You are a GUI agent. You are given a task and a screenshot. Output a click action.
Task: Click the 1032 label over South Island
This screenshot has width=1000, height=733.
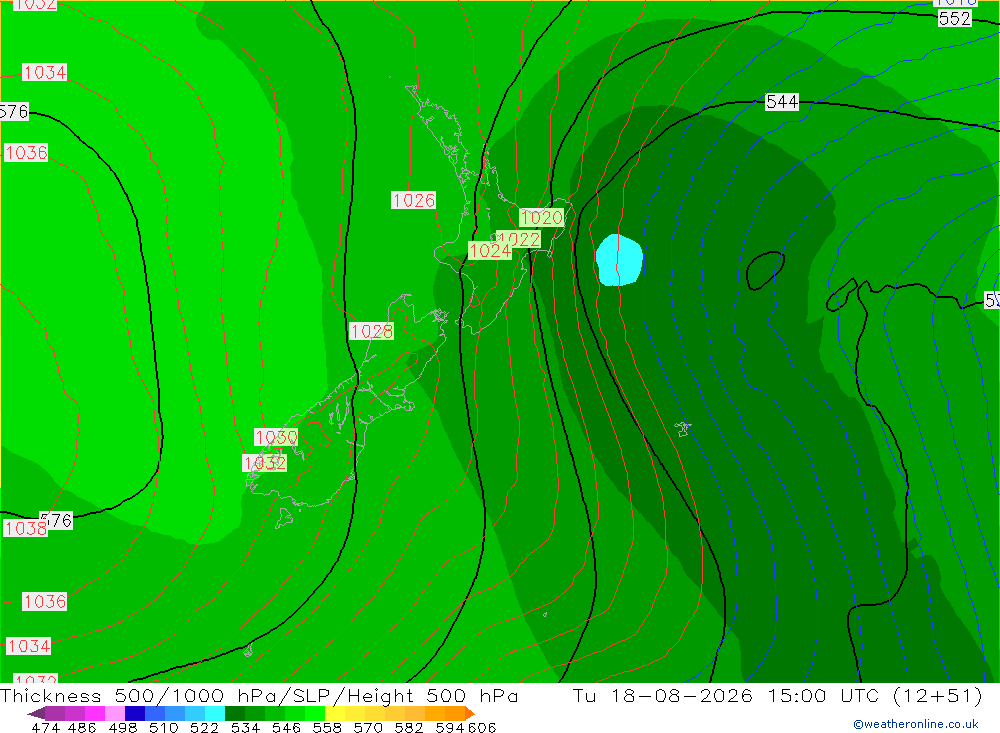265,463
